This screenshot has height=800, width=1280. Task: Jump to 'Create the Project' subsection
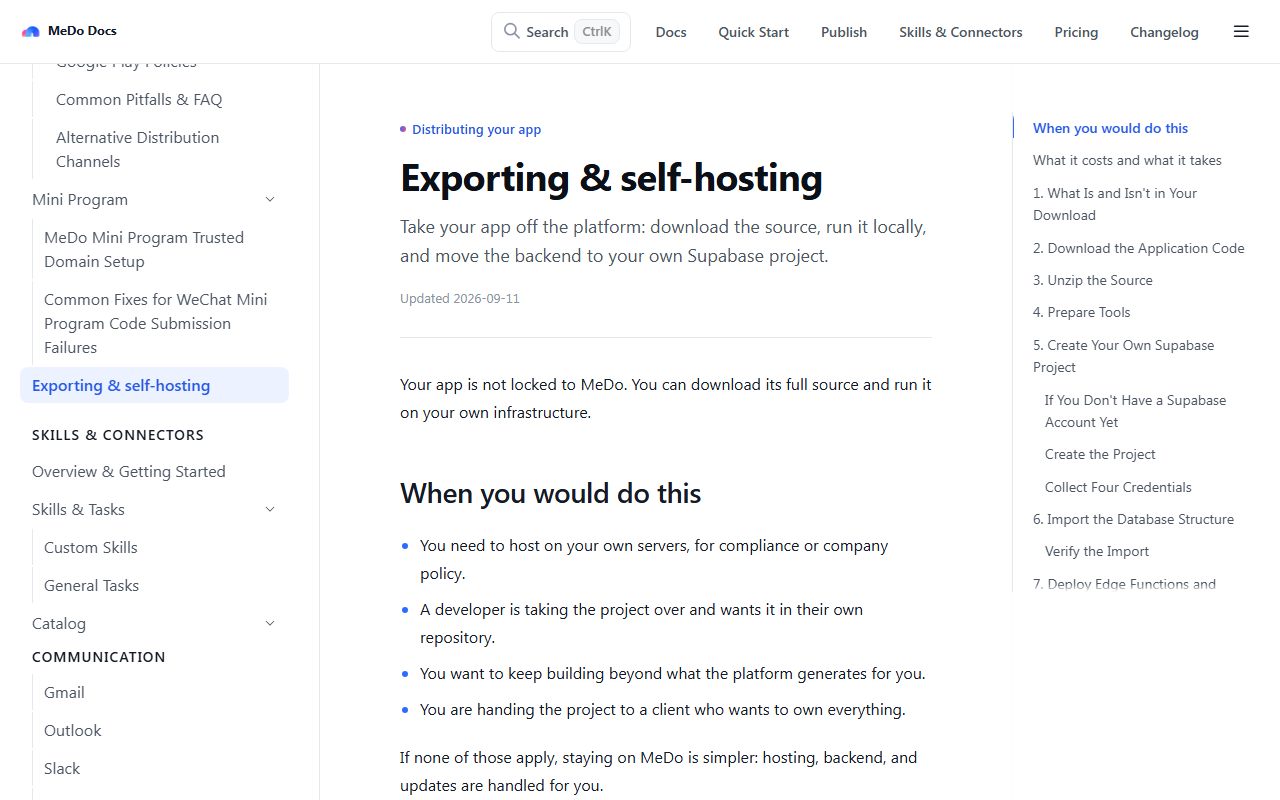coord(1100,454)
